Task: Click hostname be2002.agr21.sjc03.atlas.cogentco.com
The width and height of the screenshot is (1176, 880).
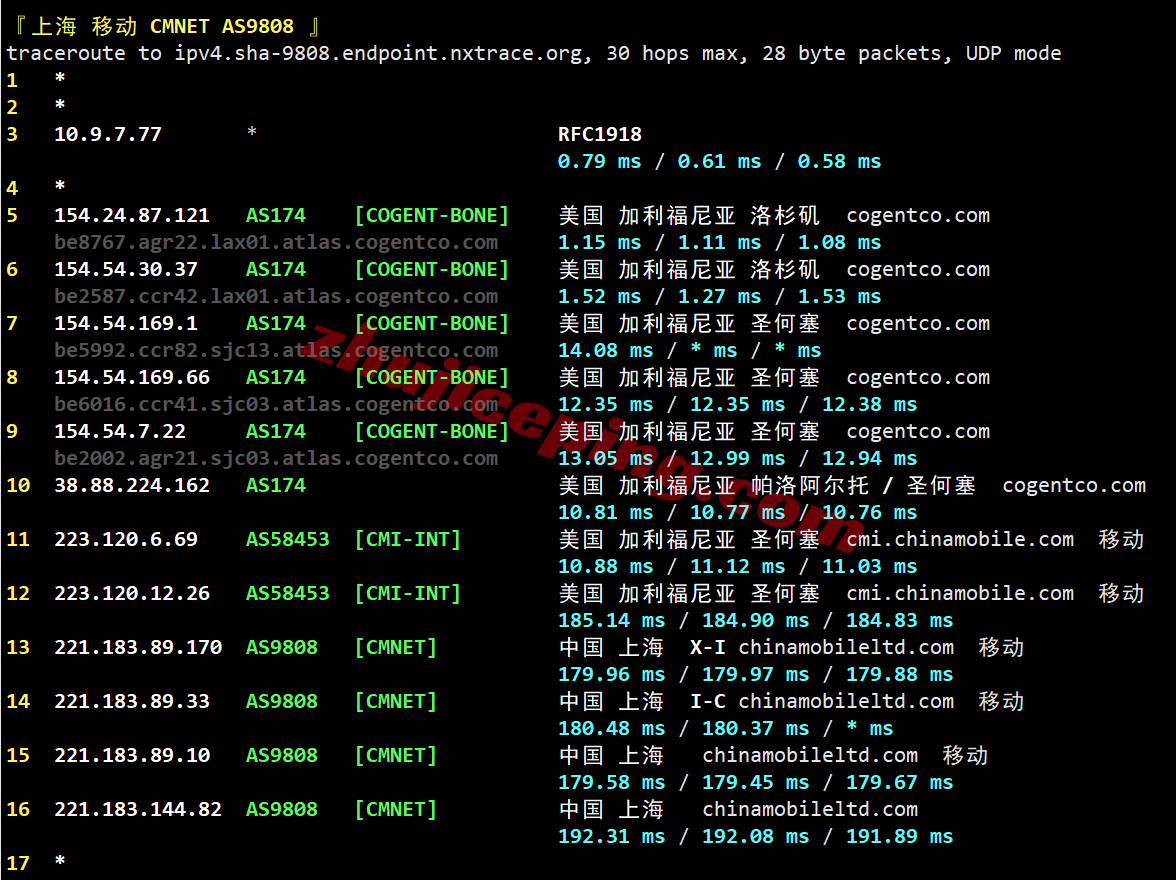Action: click(x=276, y=458)
